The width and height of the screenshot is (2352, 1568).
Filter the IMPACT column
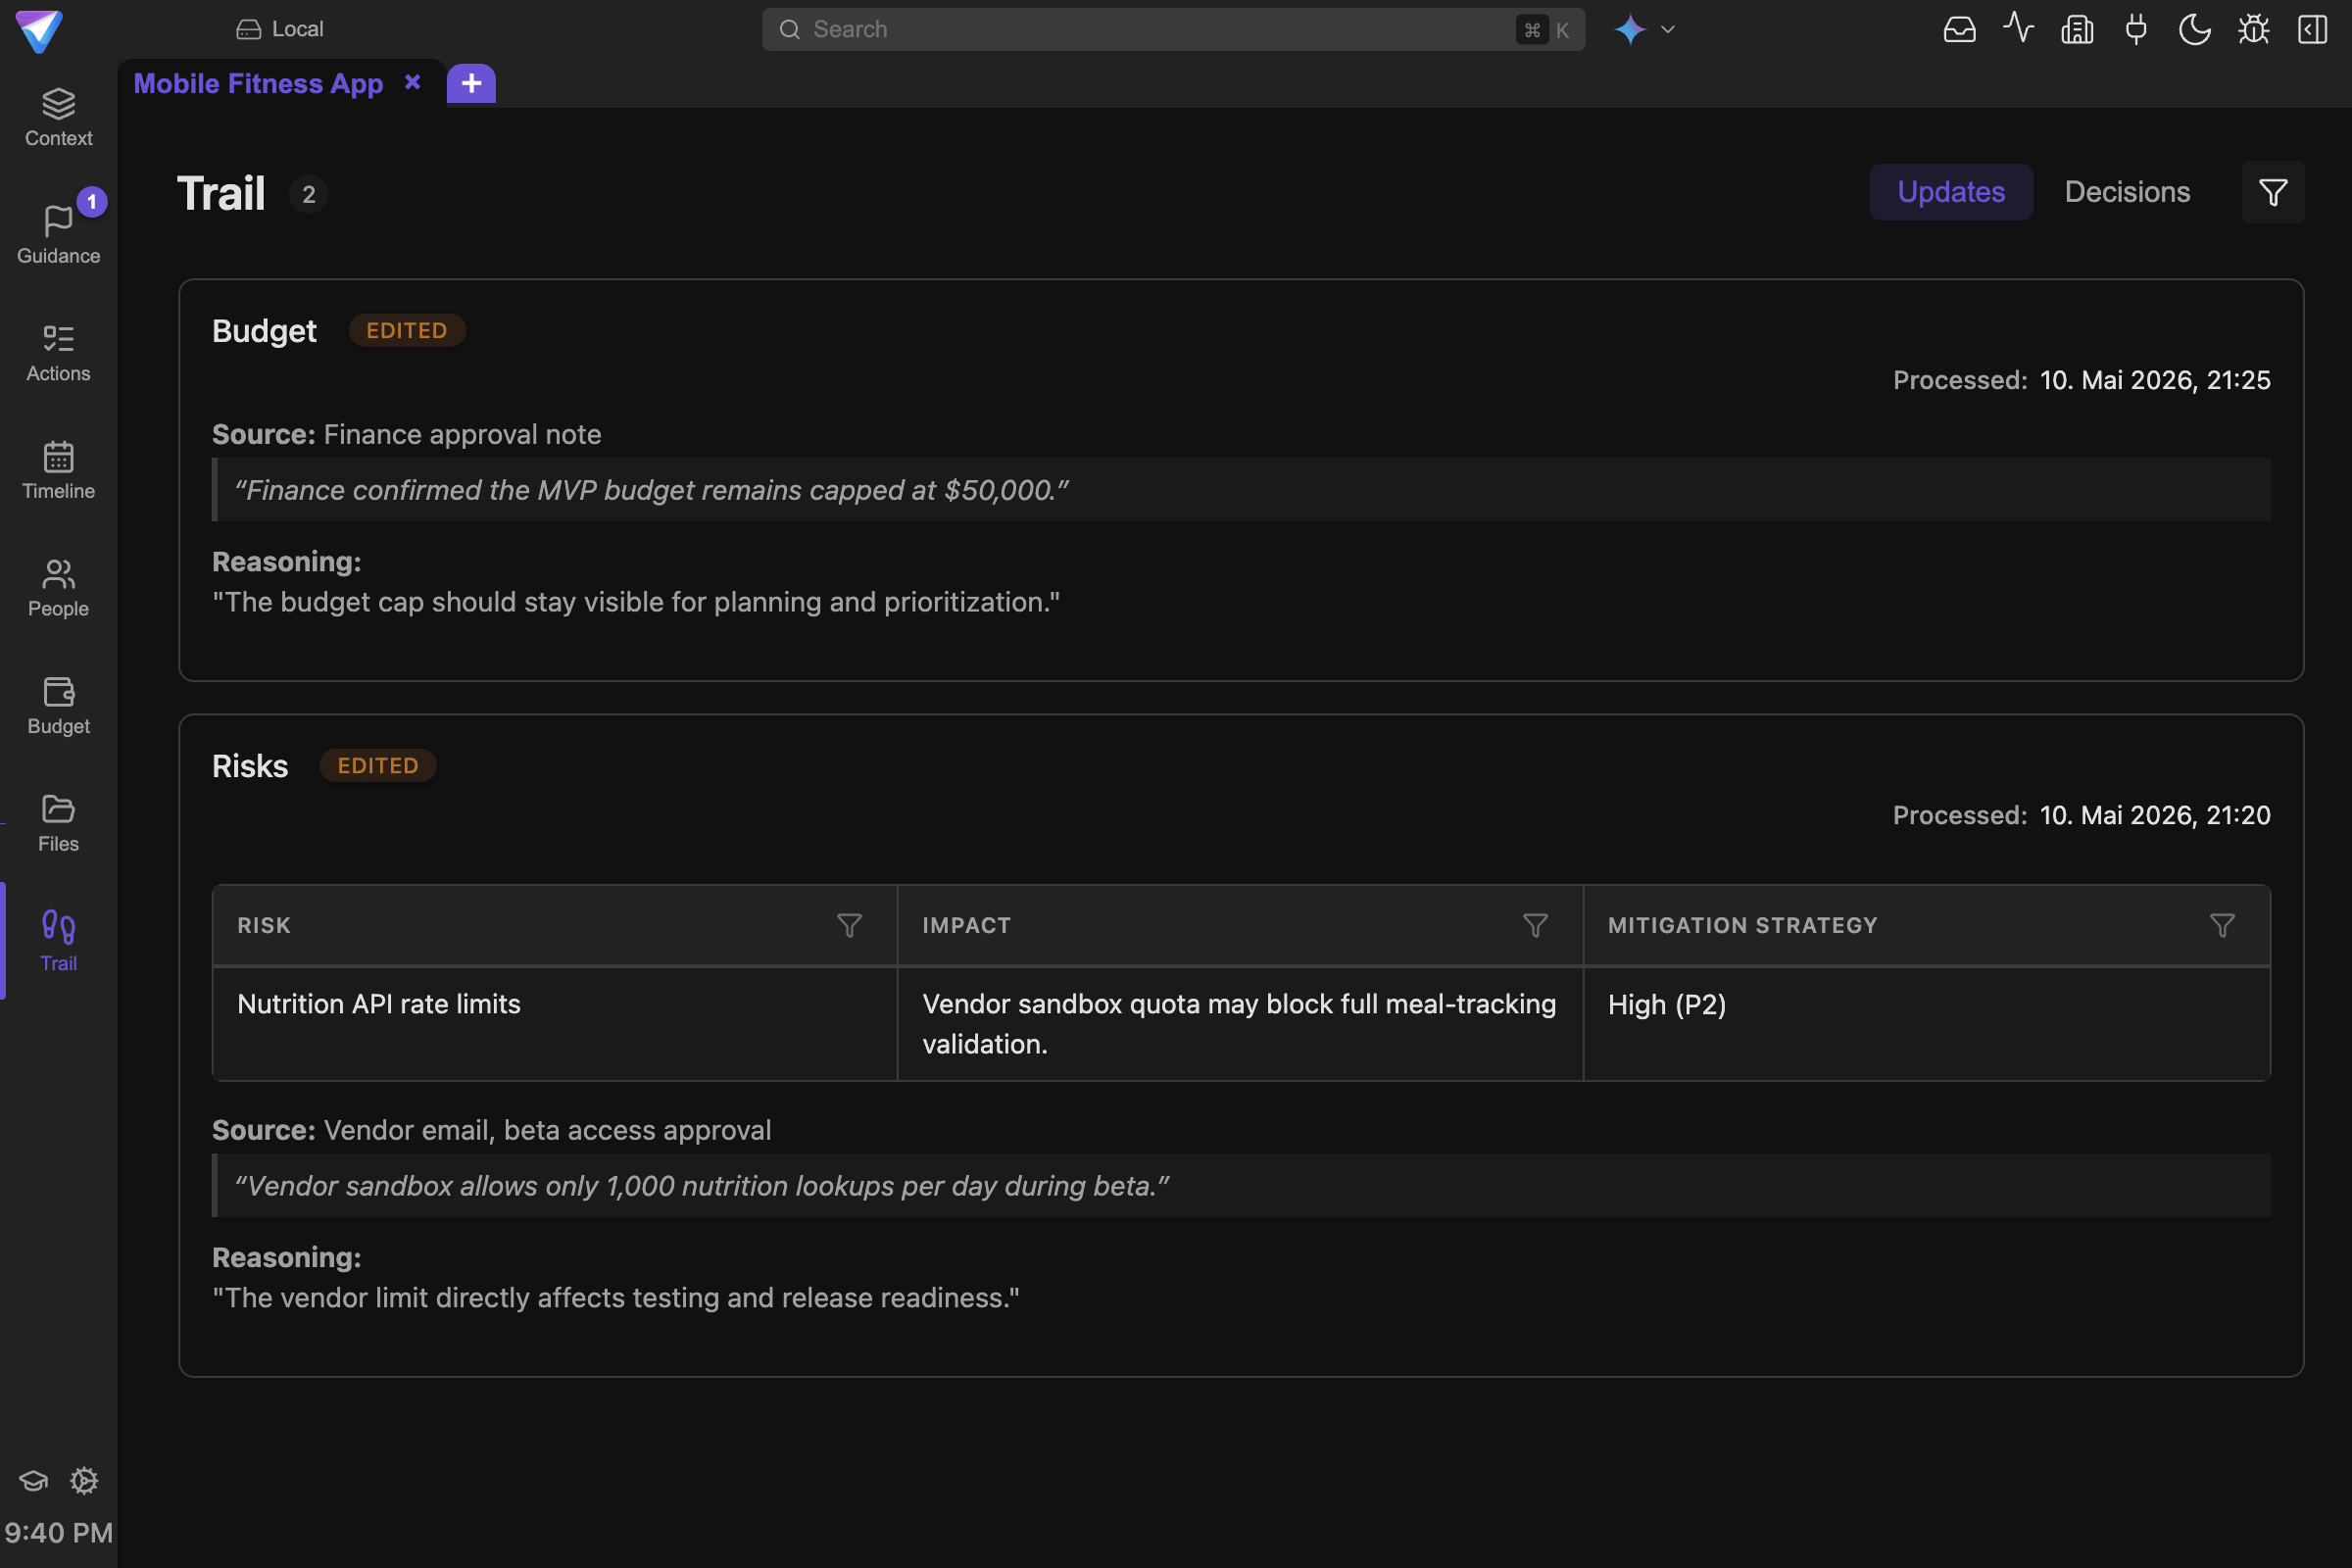pyautogui.click(x=1535, y=925)
